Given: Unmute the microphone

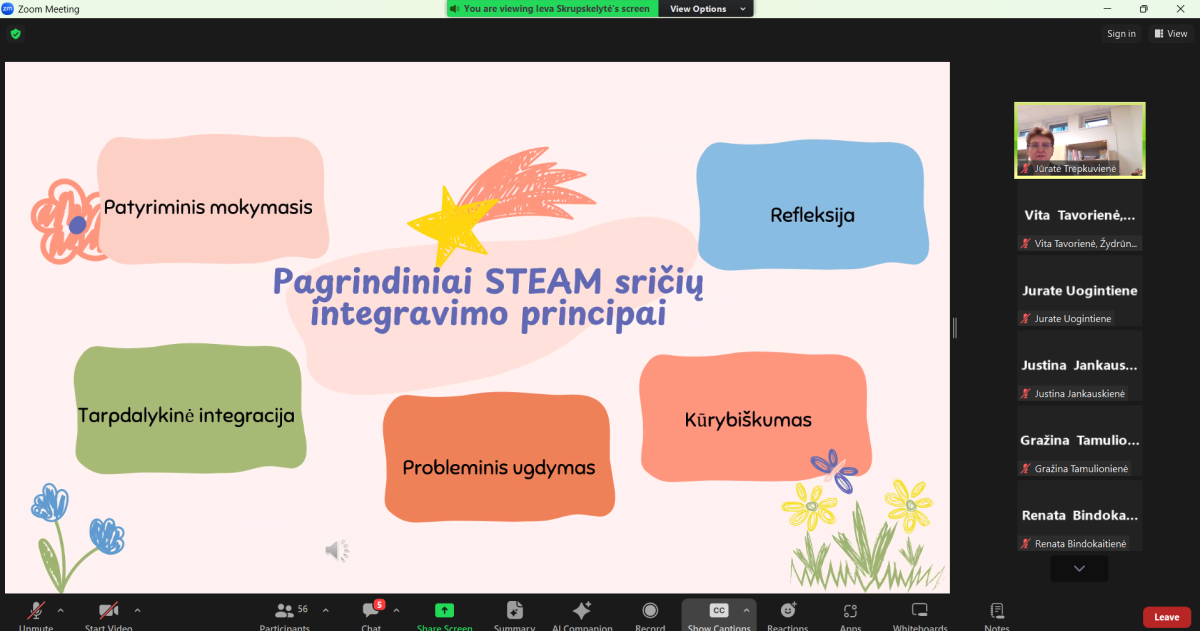Looking at the screenshot, I should [x=36, y=611].
